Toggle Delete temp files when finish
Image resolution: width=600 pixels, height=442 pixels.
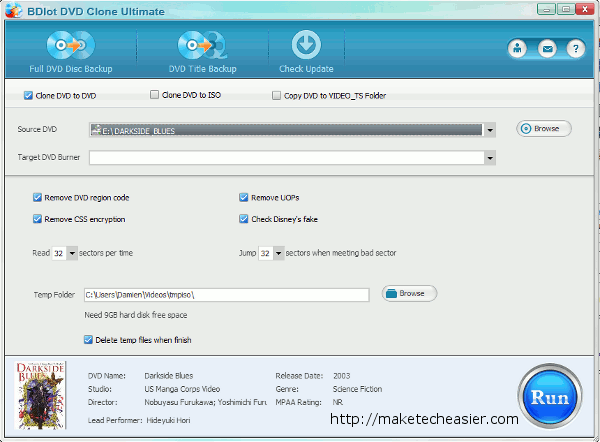[88, 340]
